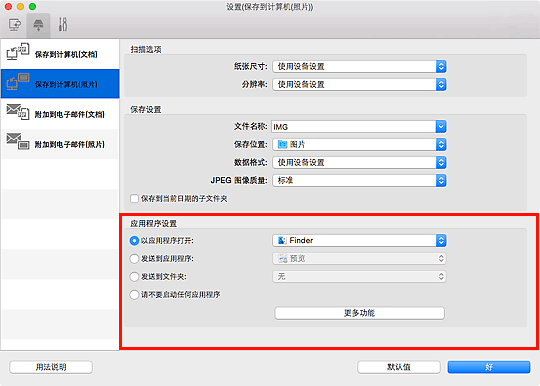Open the 无 folder dropdown

[x=359, y=277]
